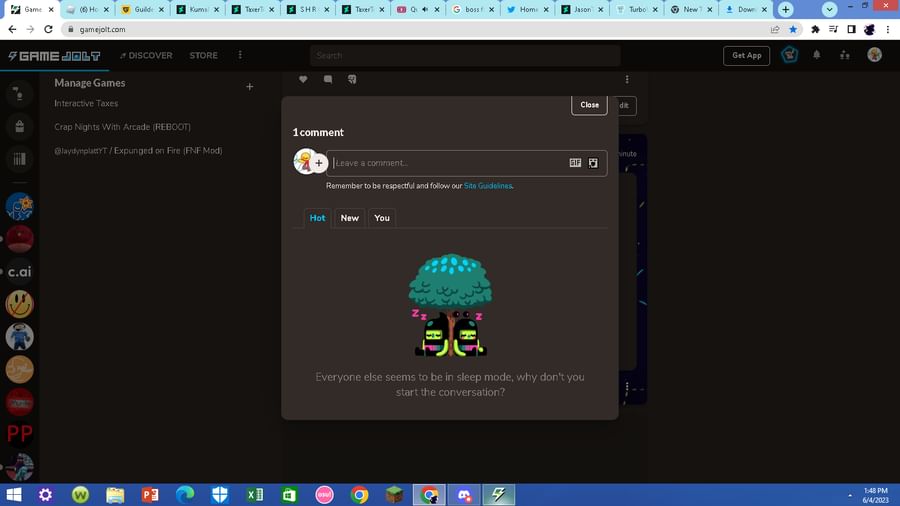This screenshot has width=900, height=506.
Task: Open the quests shield icon in header
Action: tap(790, 55)
